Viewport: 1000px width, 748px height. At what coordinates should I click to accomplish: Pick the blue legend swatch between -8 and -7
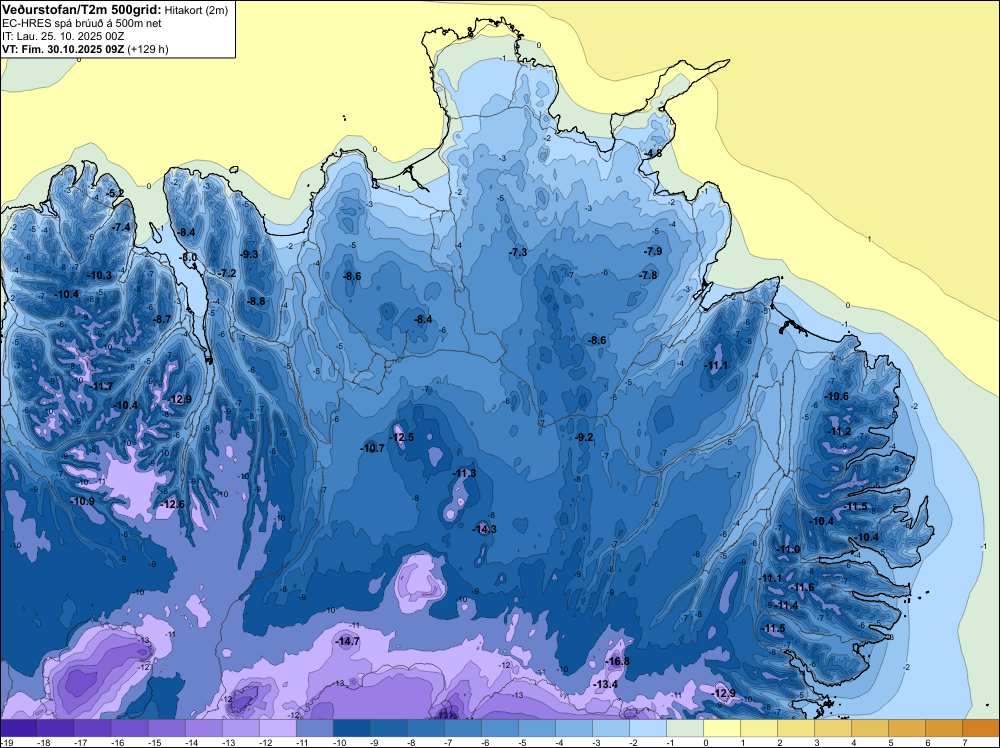[x=426, y=728]
